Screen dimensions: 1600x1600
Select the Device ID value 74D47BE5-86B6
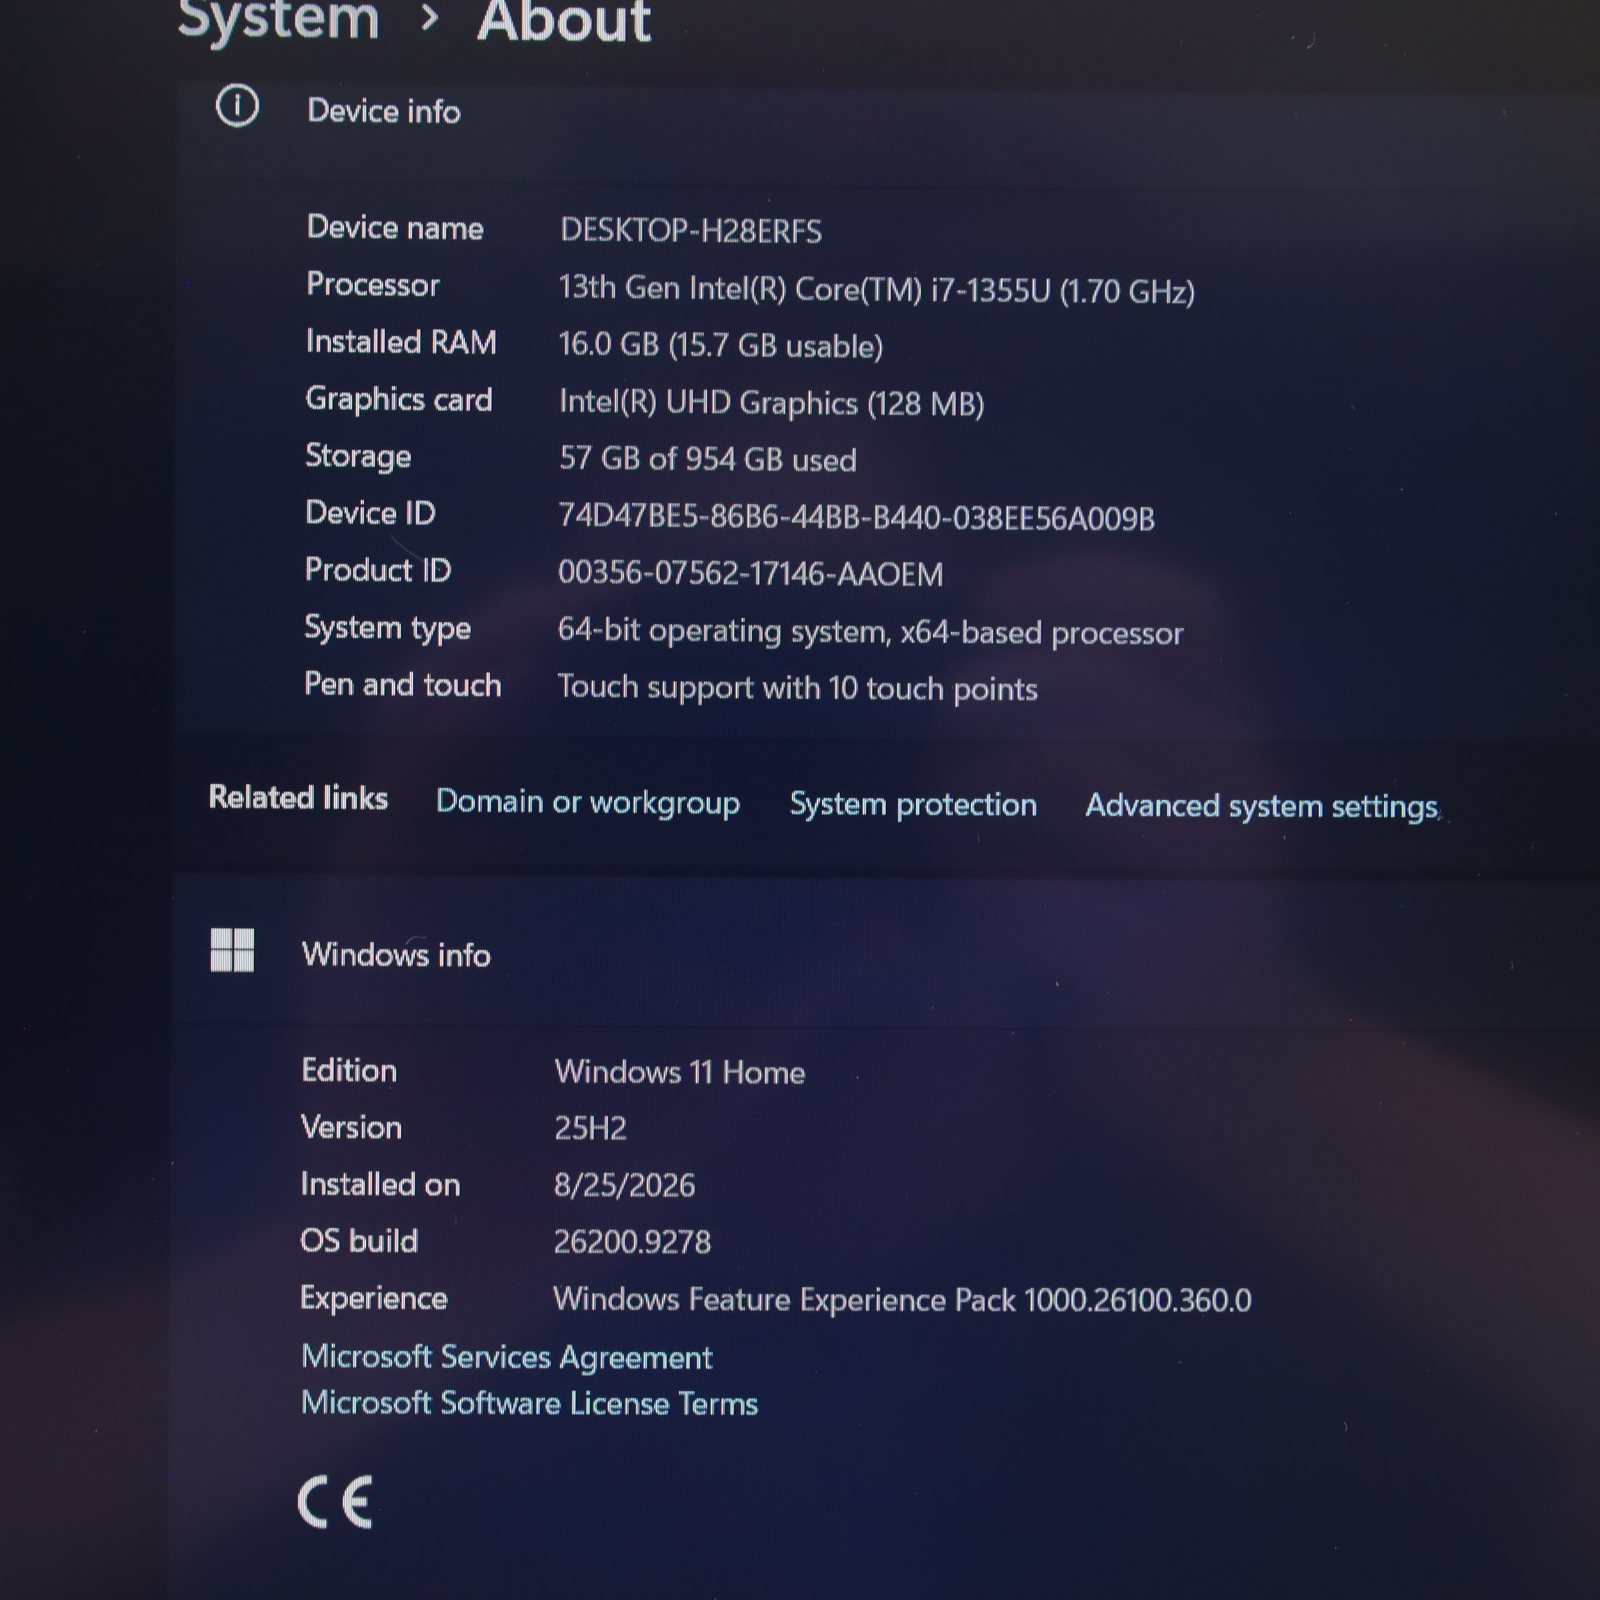click(x=856, y=517)
